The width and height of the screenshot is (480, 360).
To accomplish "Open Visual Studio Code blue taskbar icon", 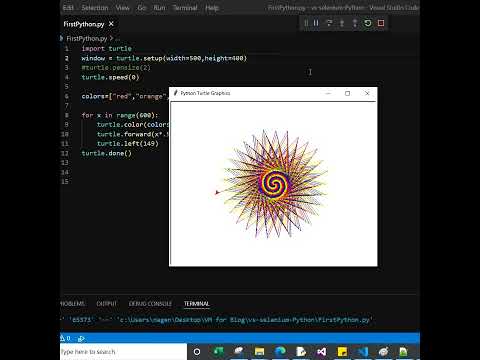I will [363, 352].
